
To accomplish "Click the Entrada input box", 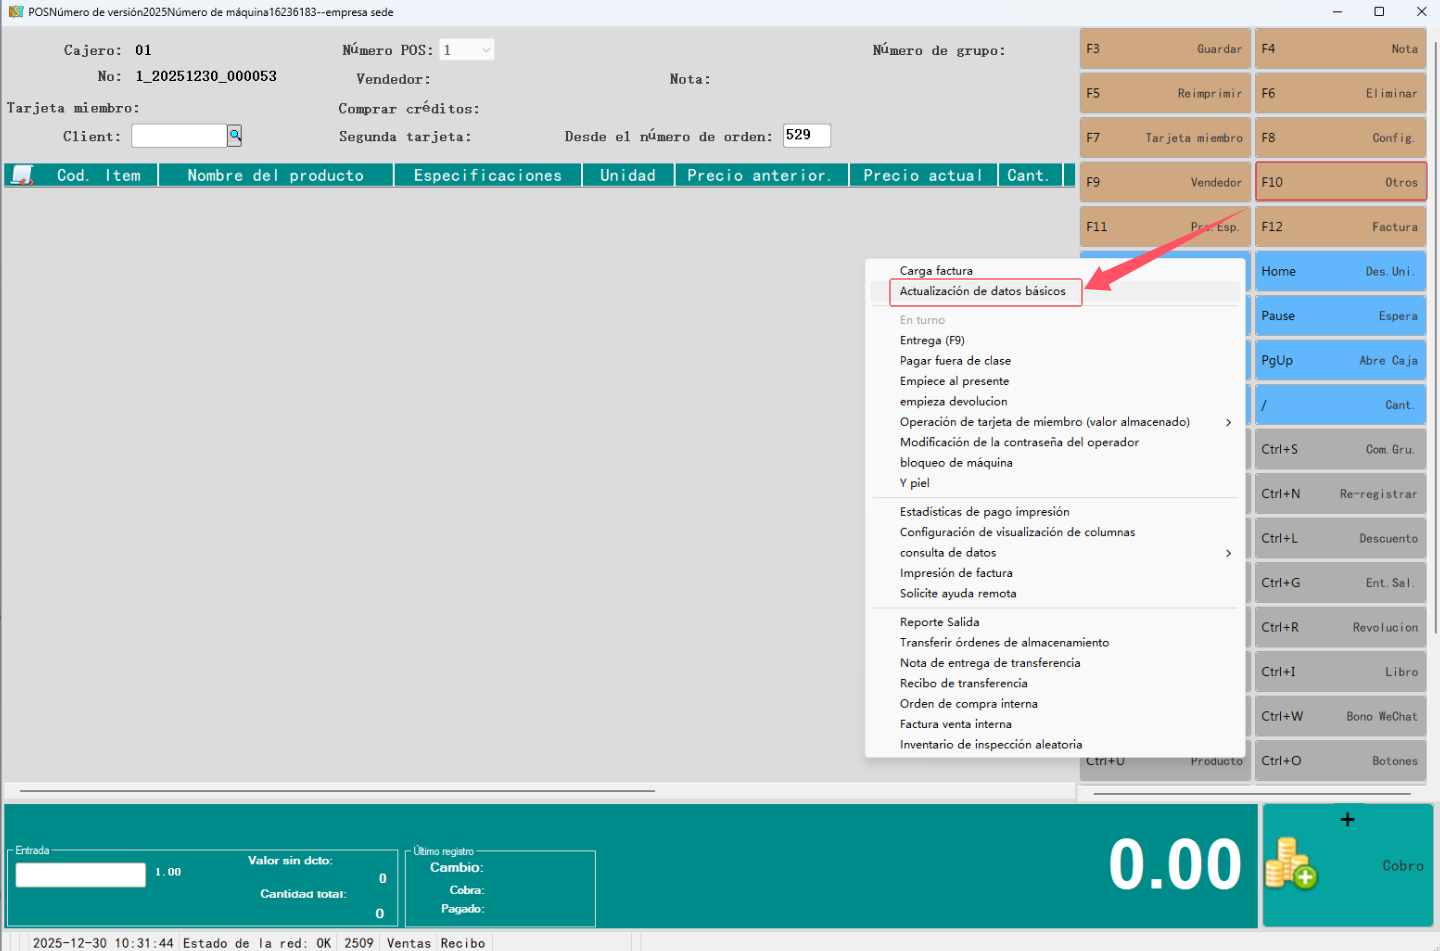I will [81, 875].
